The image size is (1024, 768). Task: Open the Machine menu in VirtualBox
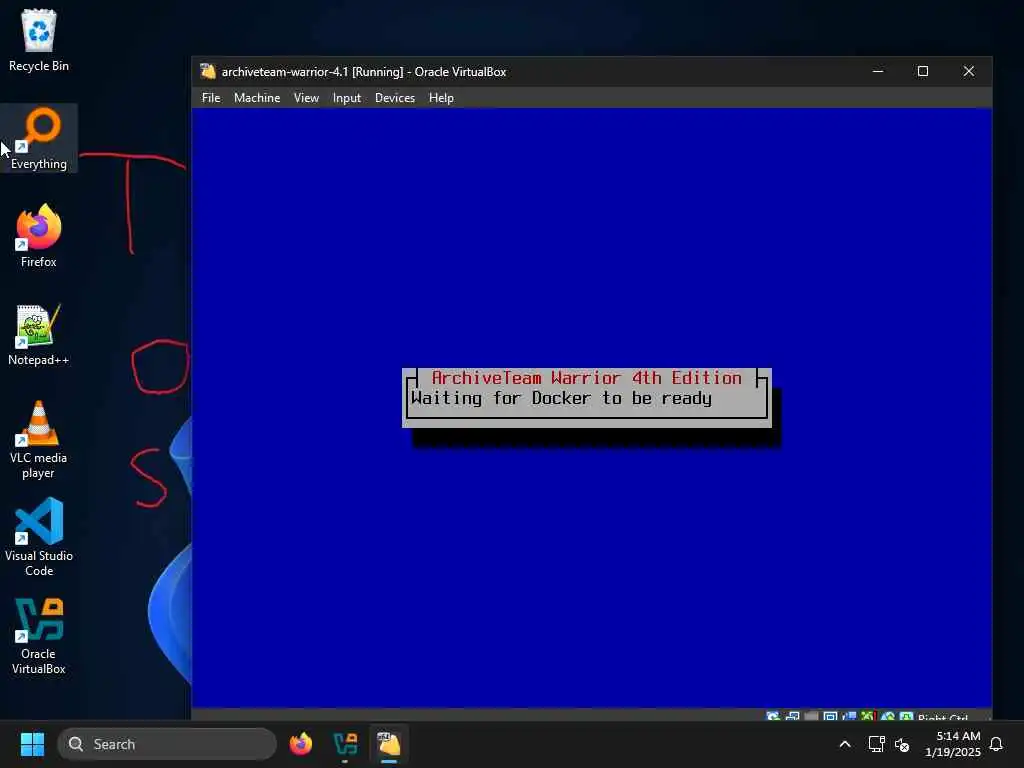(x=257, y=98)
